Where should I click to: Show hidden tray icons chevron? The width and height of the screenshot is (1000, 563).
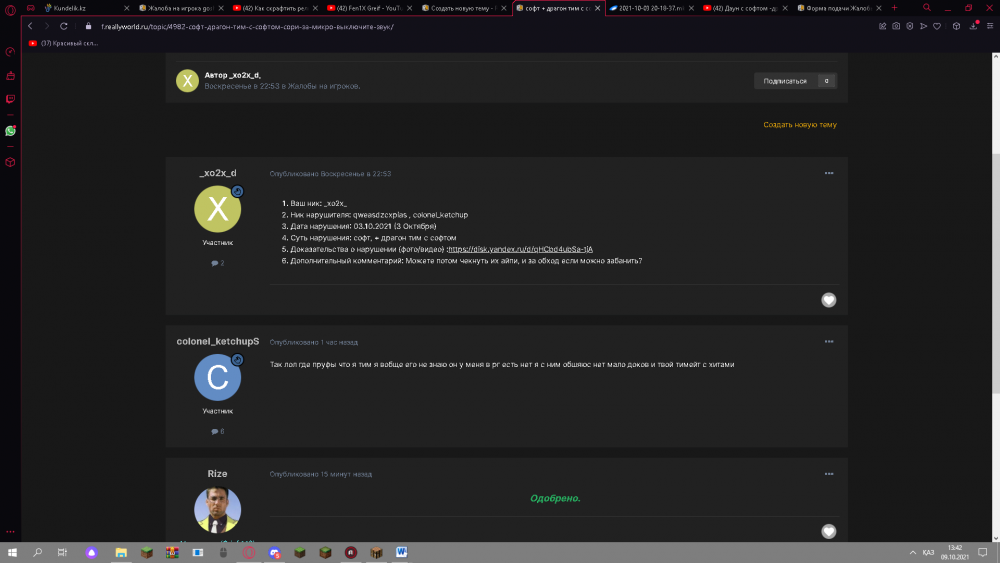coord(913,552)
